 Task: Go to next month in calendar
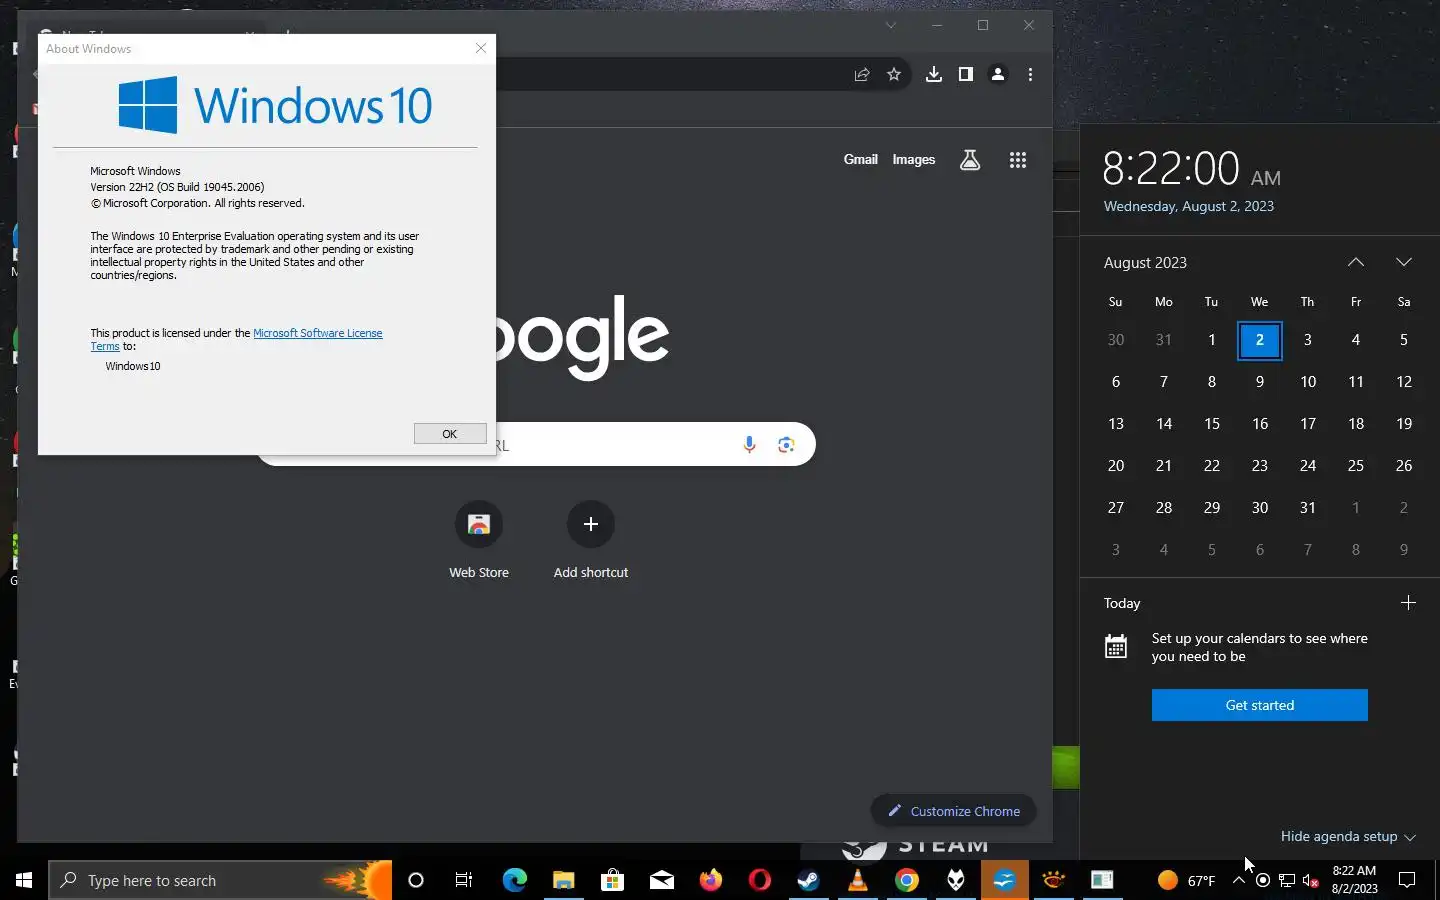1404,262
